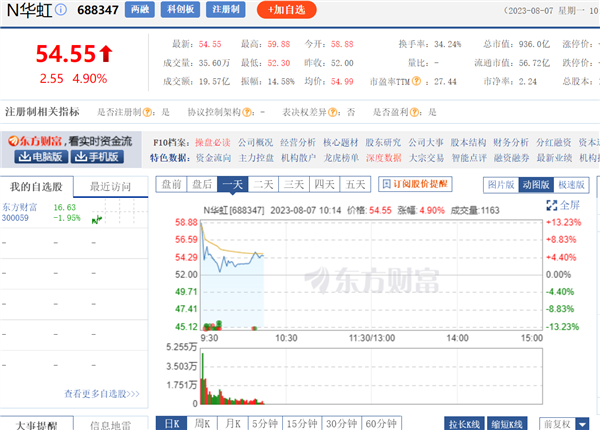Click the 两融 tag button
The image size is (600, 430).
140,10
